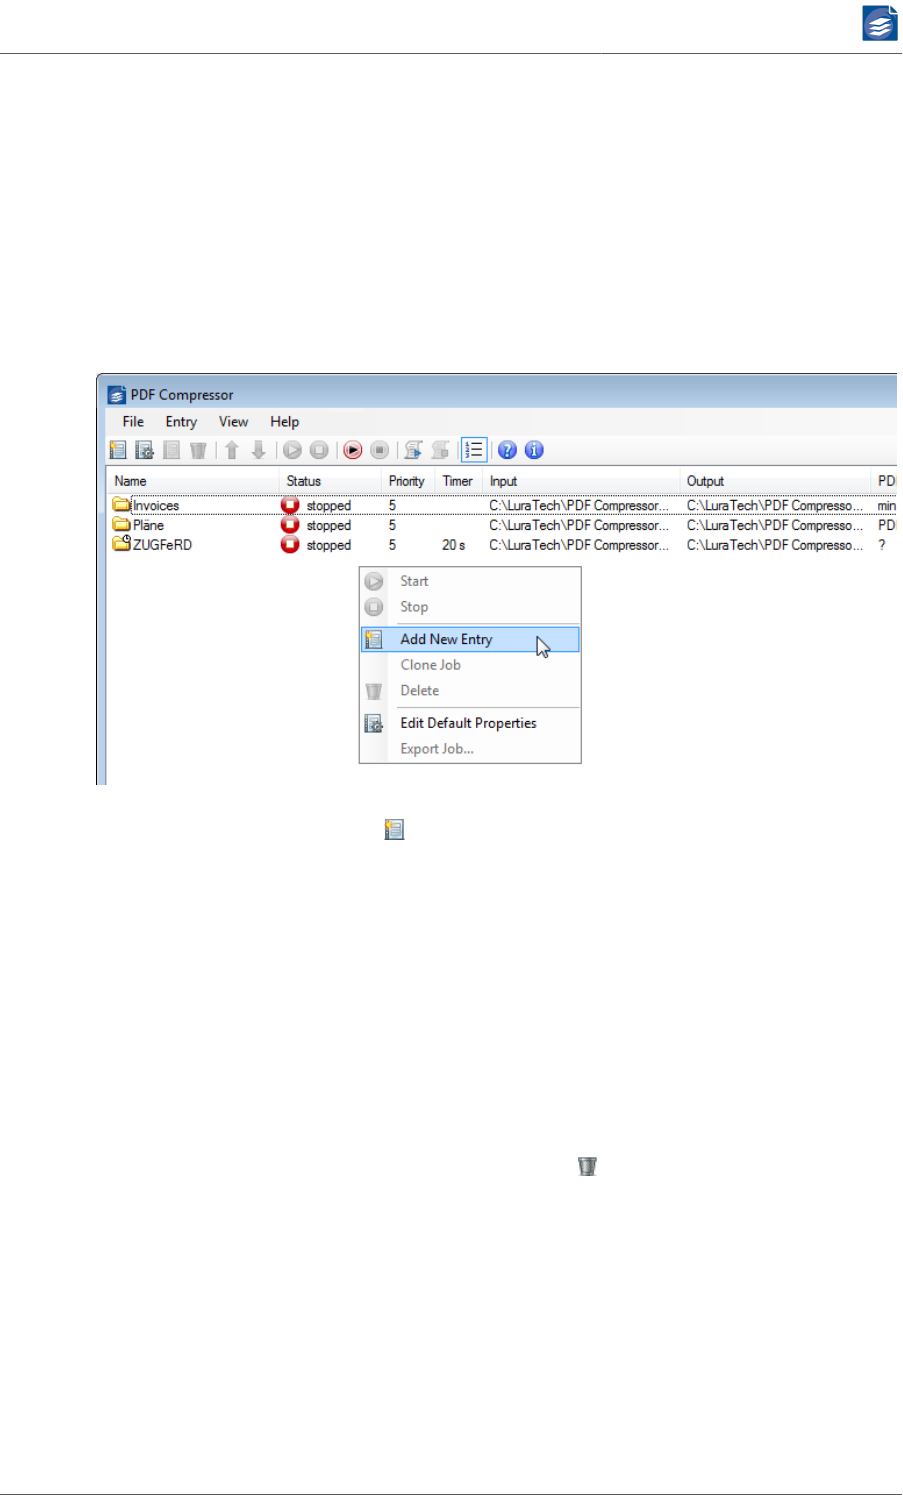Screen dimensions: 903x1495
Task: Open the Entry menu
Action: coord(181,422)
